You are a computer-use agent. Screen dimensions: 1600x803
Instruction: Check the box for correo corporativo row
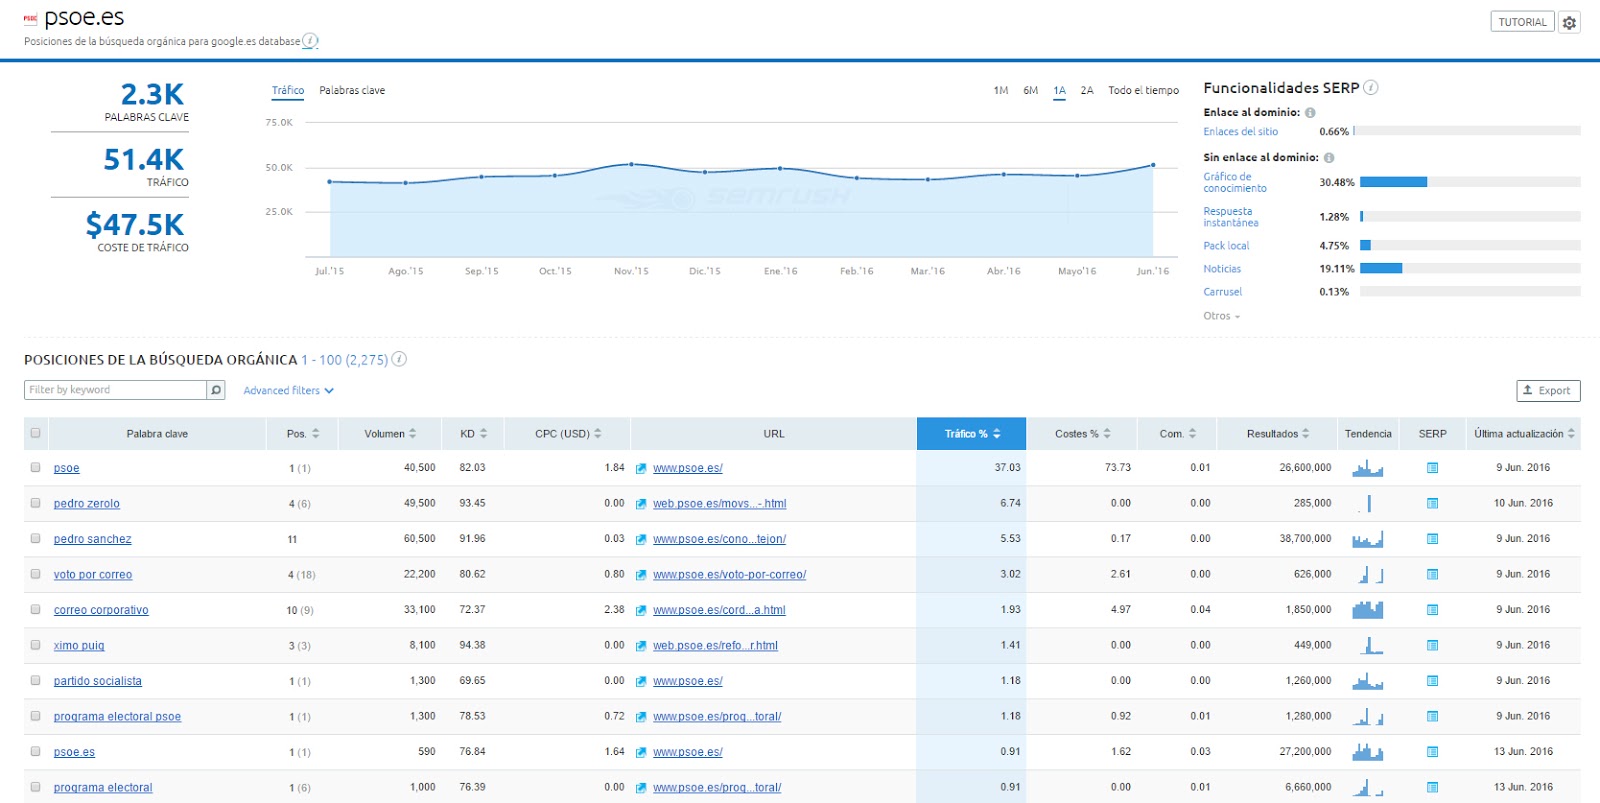pos(35,609)
